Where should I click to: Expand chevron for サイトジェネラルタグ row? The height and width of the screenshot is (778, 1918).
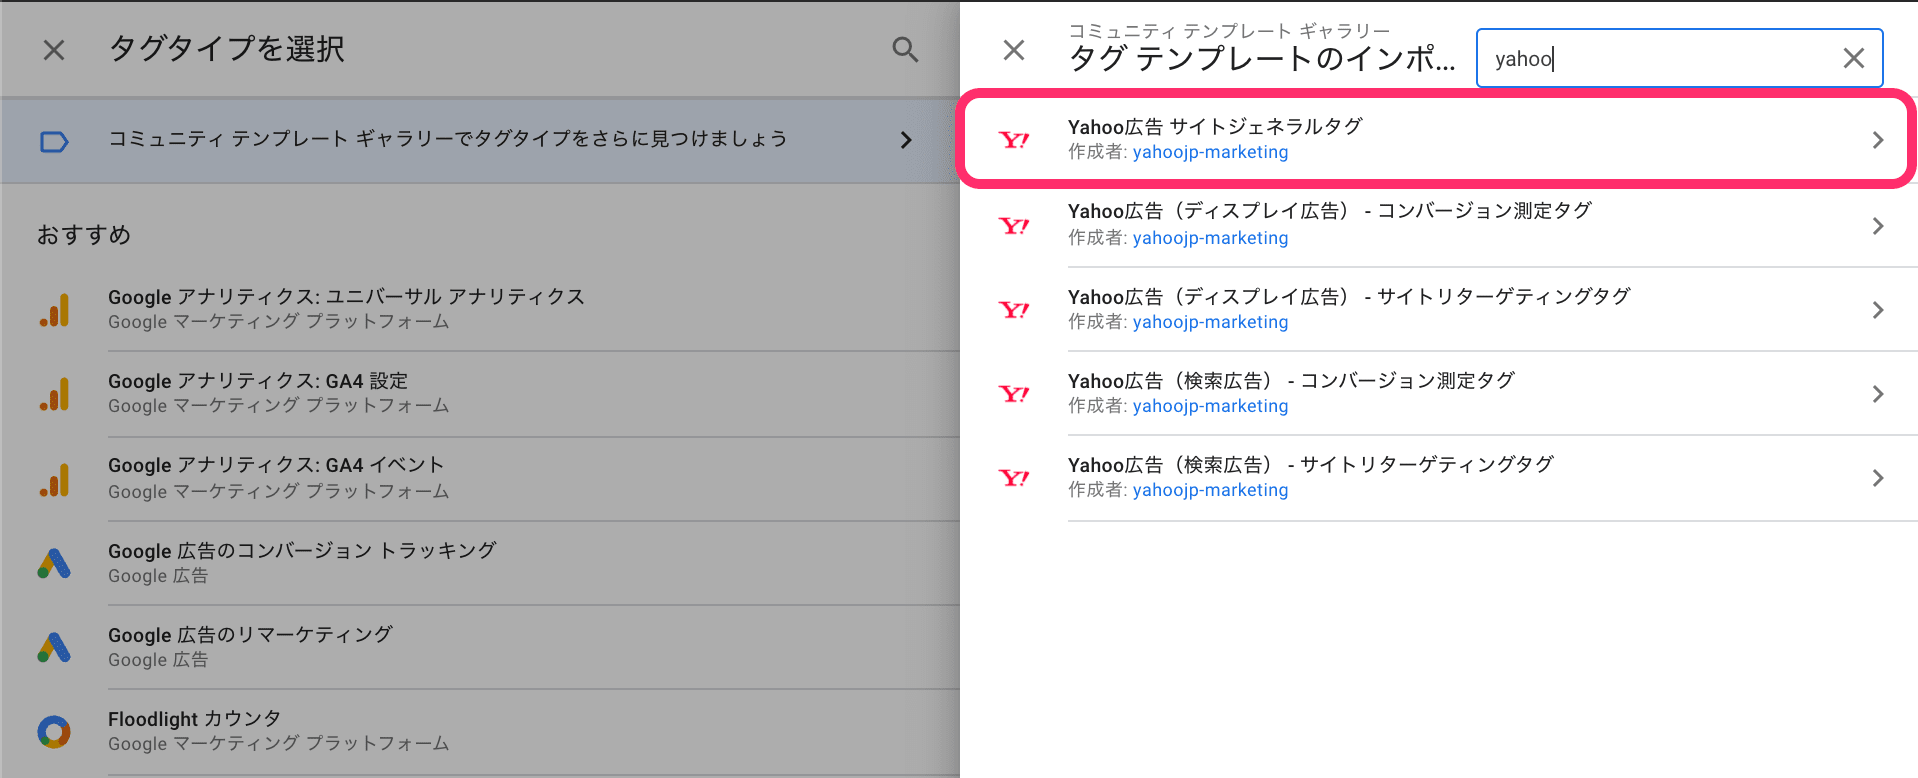(1877, 140)
